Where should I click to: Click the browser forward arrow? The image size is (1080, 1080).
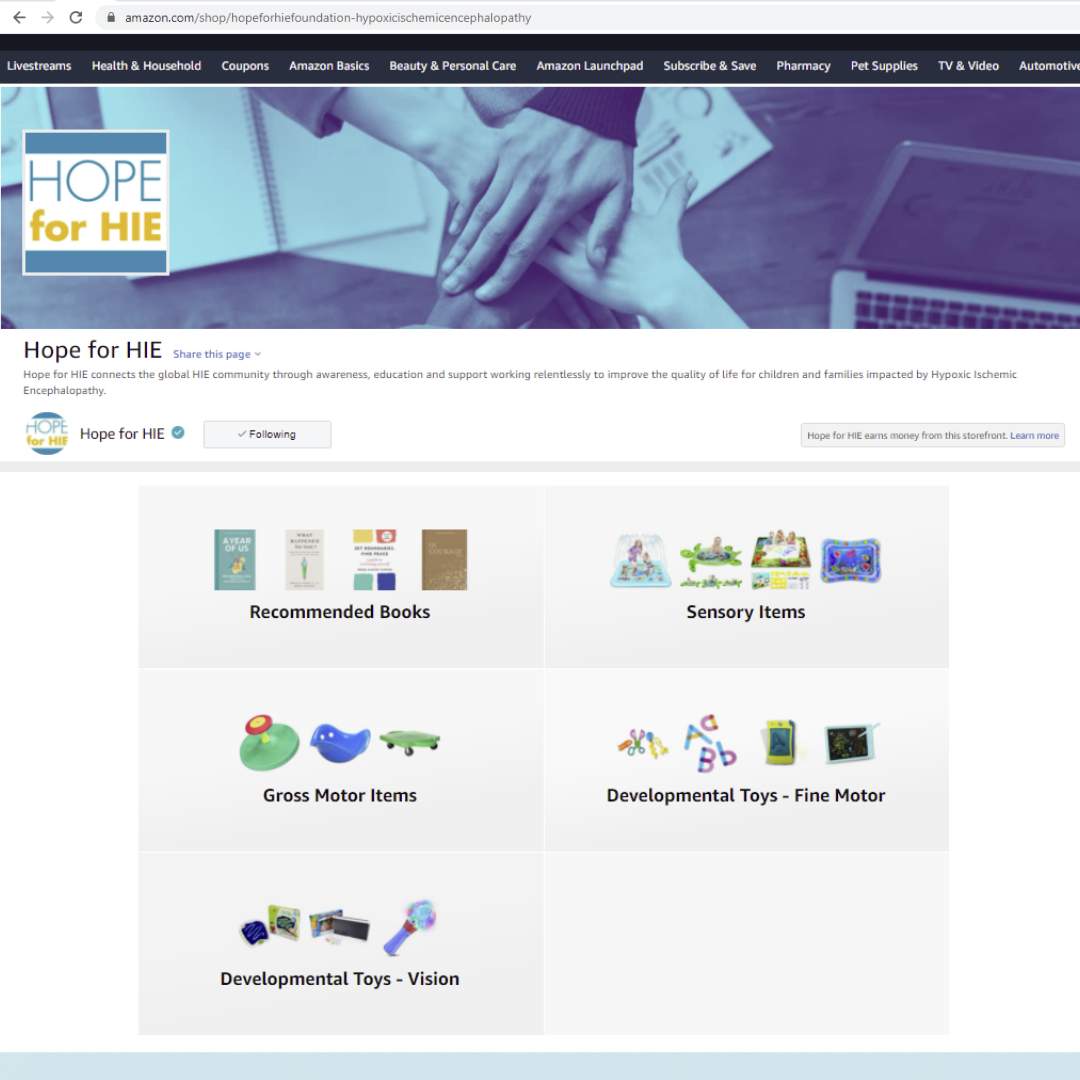[x=48, y=17]
